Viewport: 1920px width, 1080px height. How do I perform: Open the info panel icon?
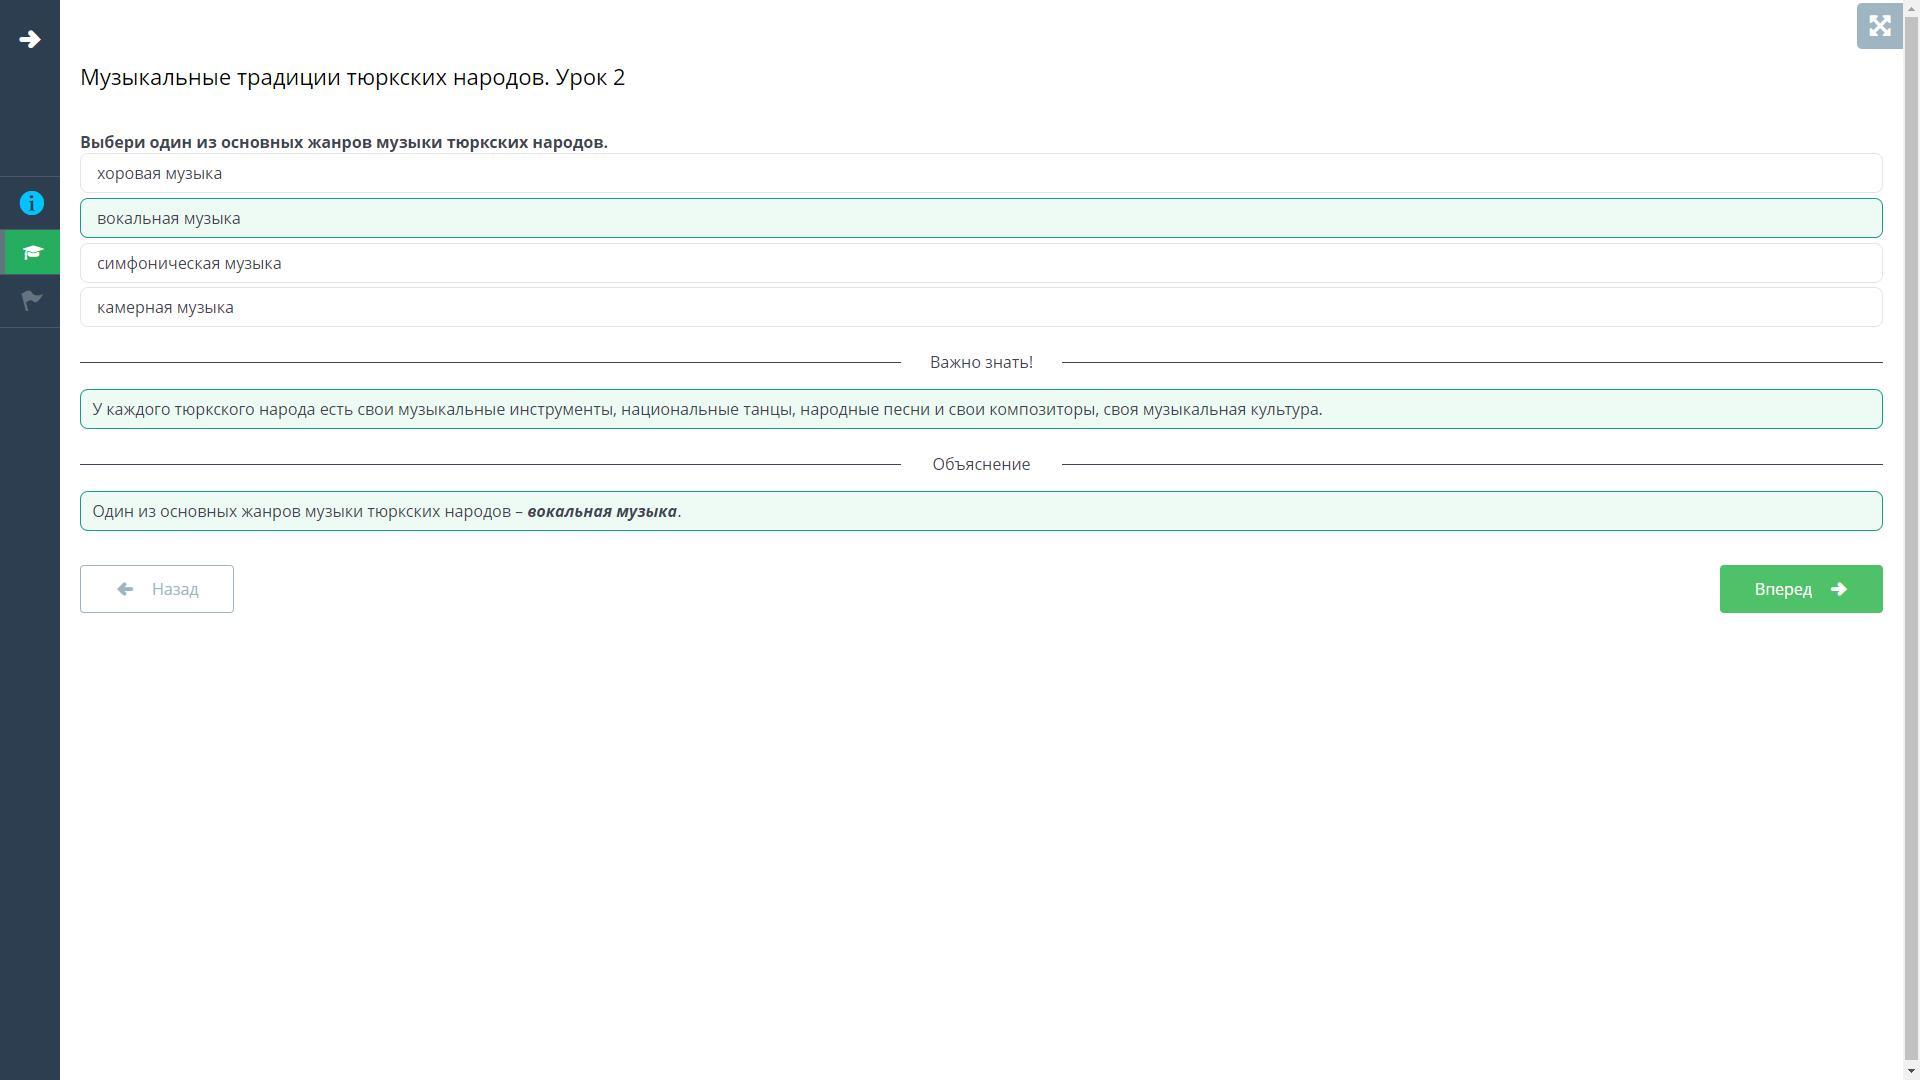coord(32,204)
